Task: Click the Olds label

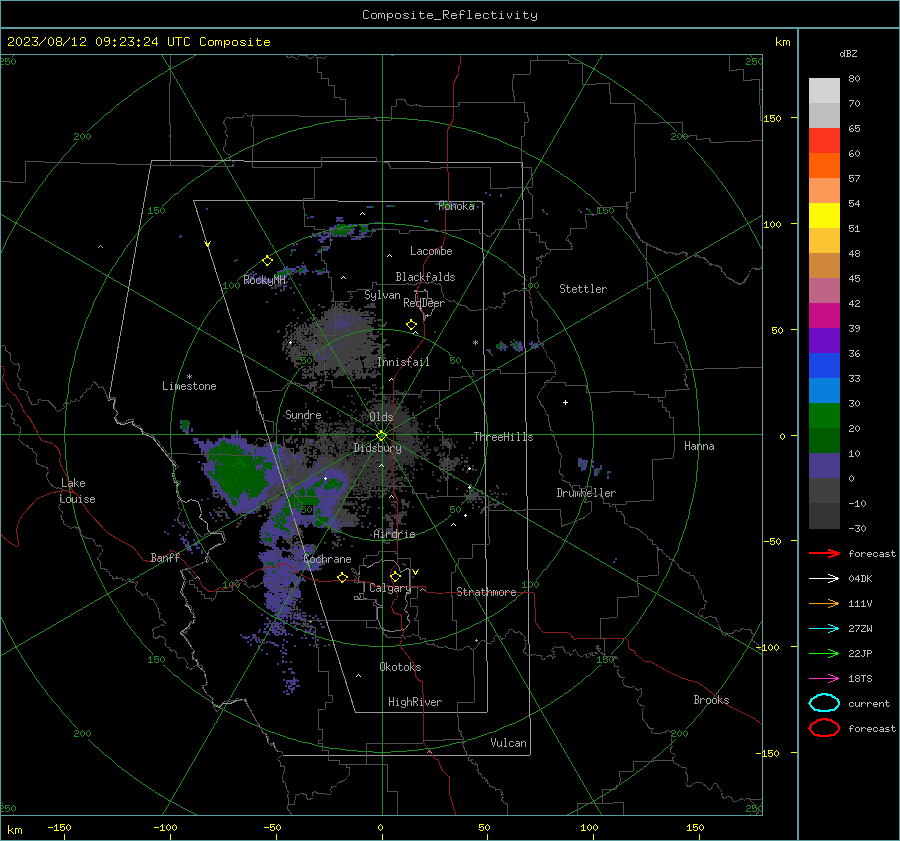Action: (381, 417)
